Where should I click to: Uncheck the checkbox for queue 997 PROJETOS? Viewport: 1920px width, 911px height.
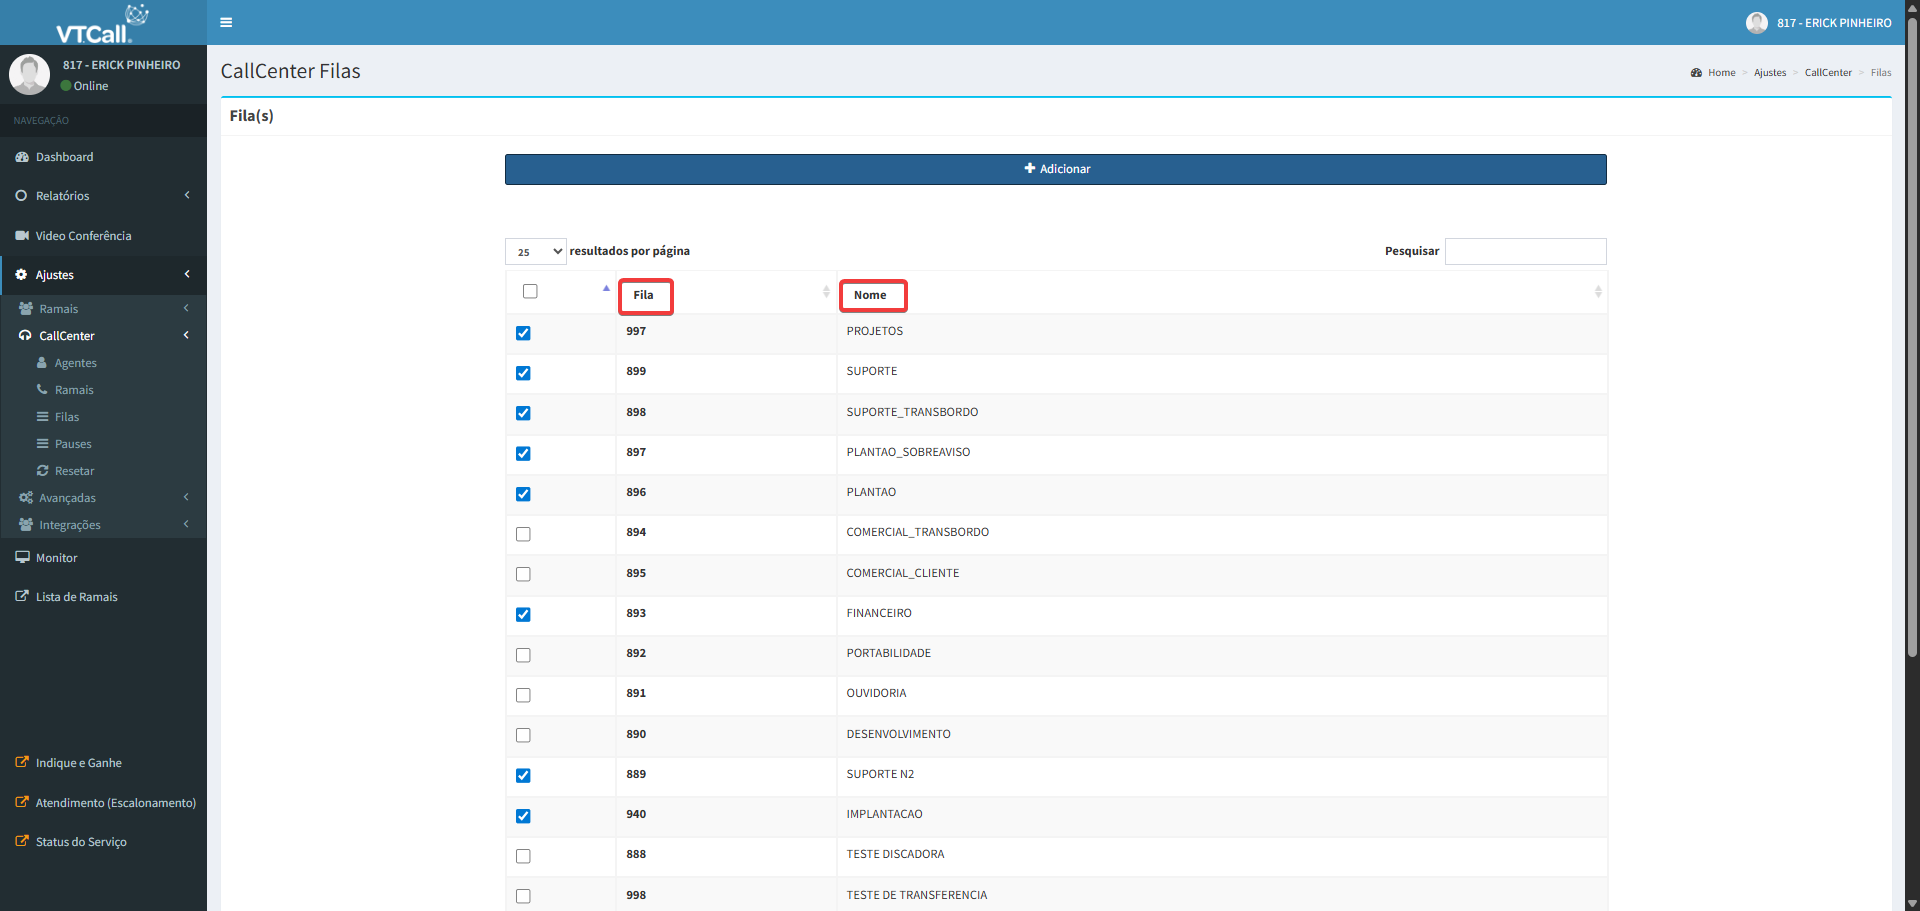(523, 333)
